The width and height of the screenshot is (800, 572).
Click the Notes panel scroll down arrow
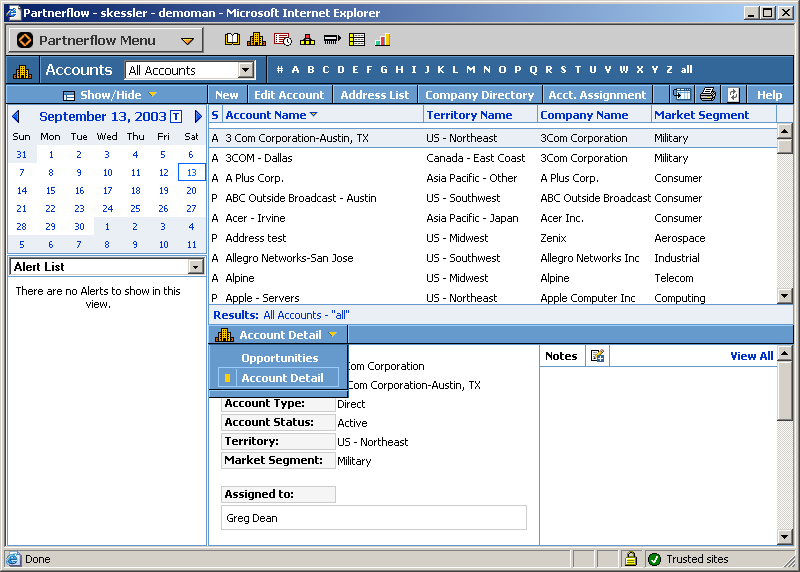click(x=784, y=536)
